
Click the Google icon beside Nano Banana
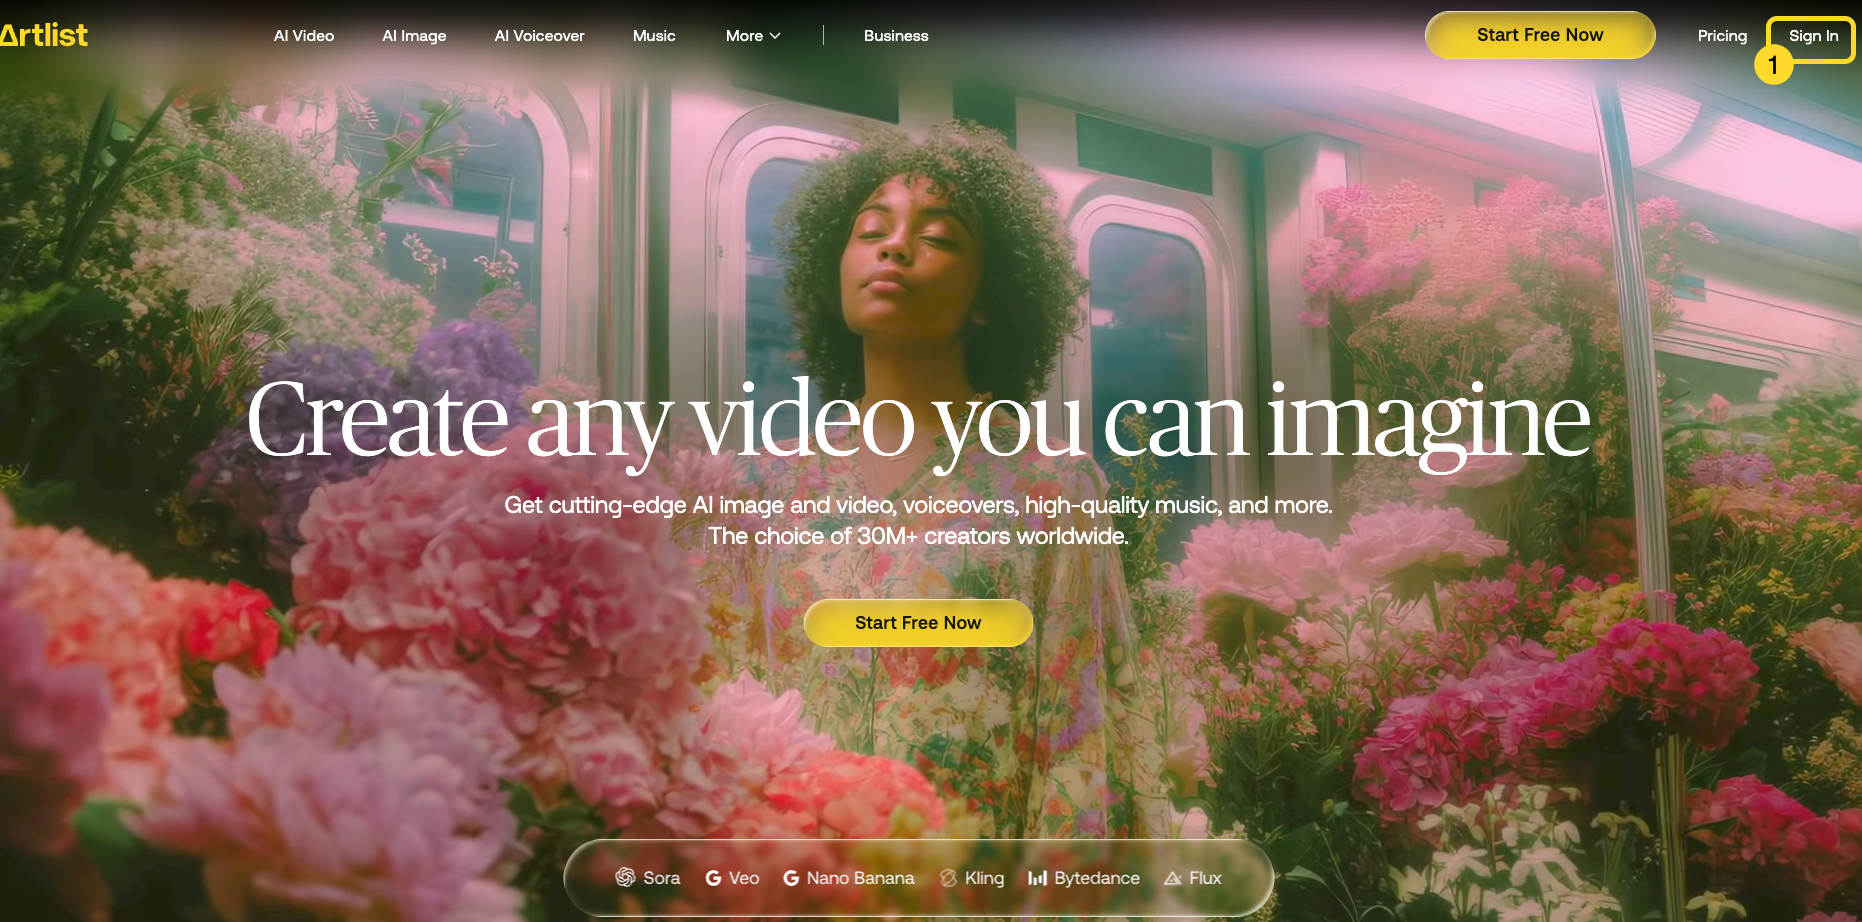791,878
